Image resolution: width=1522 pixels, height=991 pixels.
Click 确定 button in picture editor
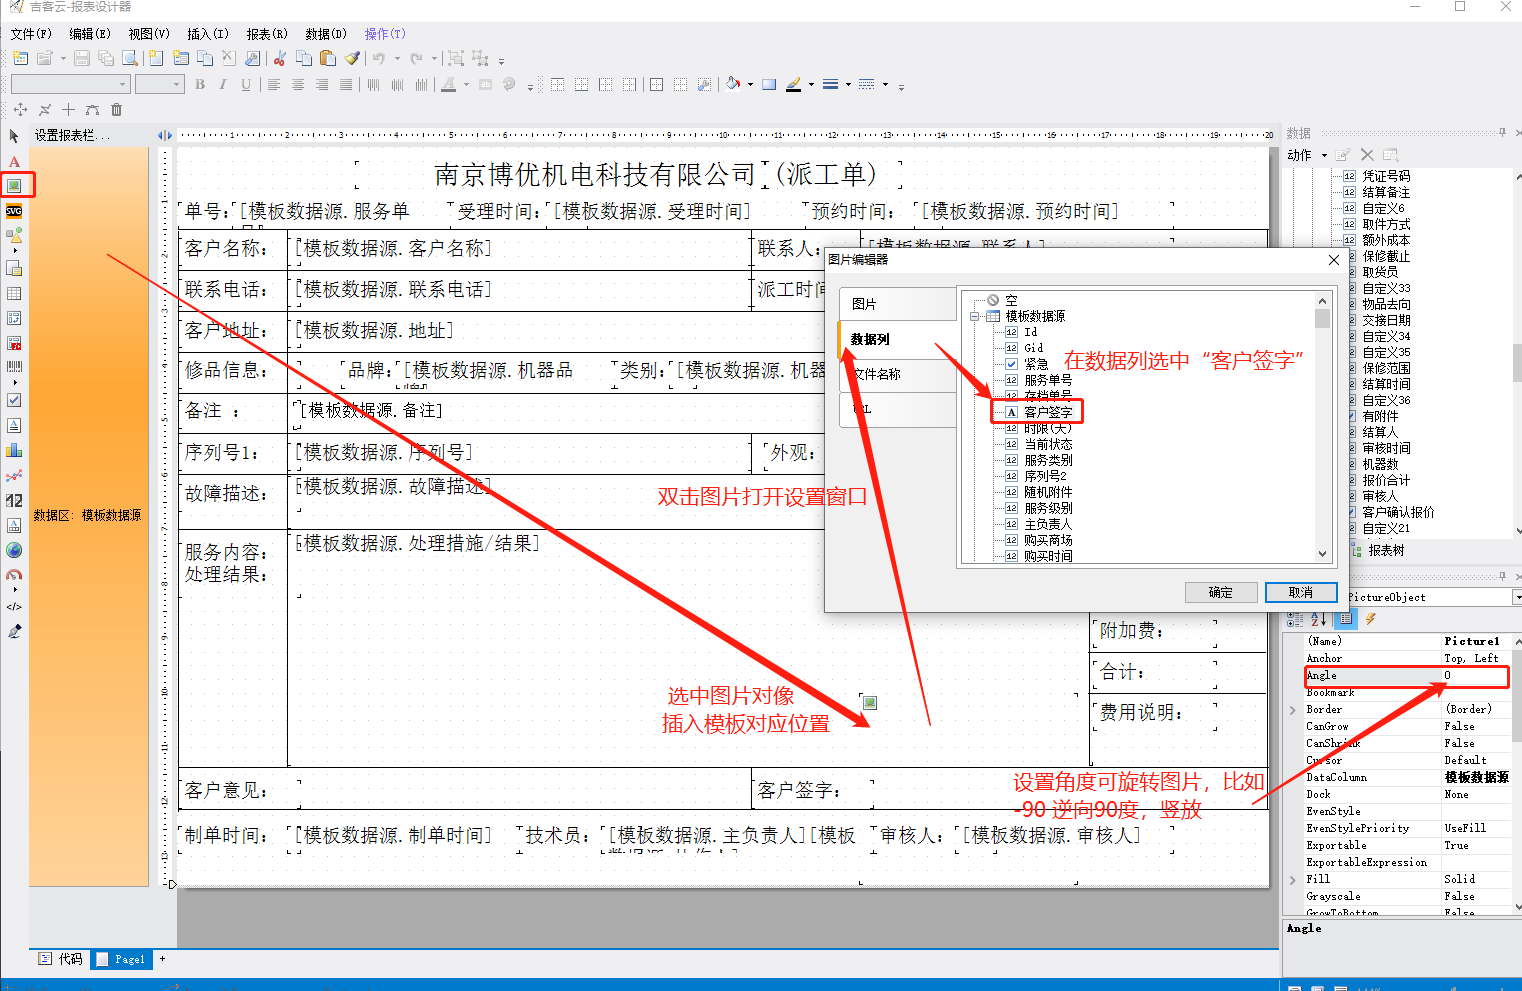point(1221,593)
